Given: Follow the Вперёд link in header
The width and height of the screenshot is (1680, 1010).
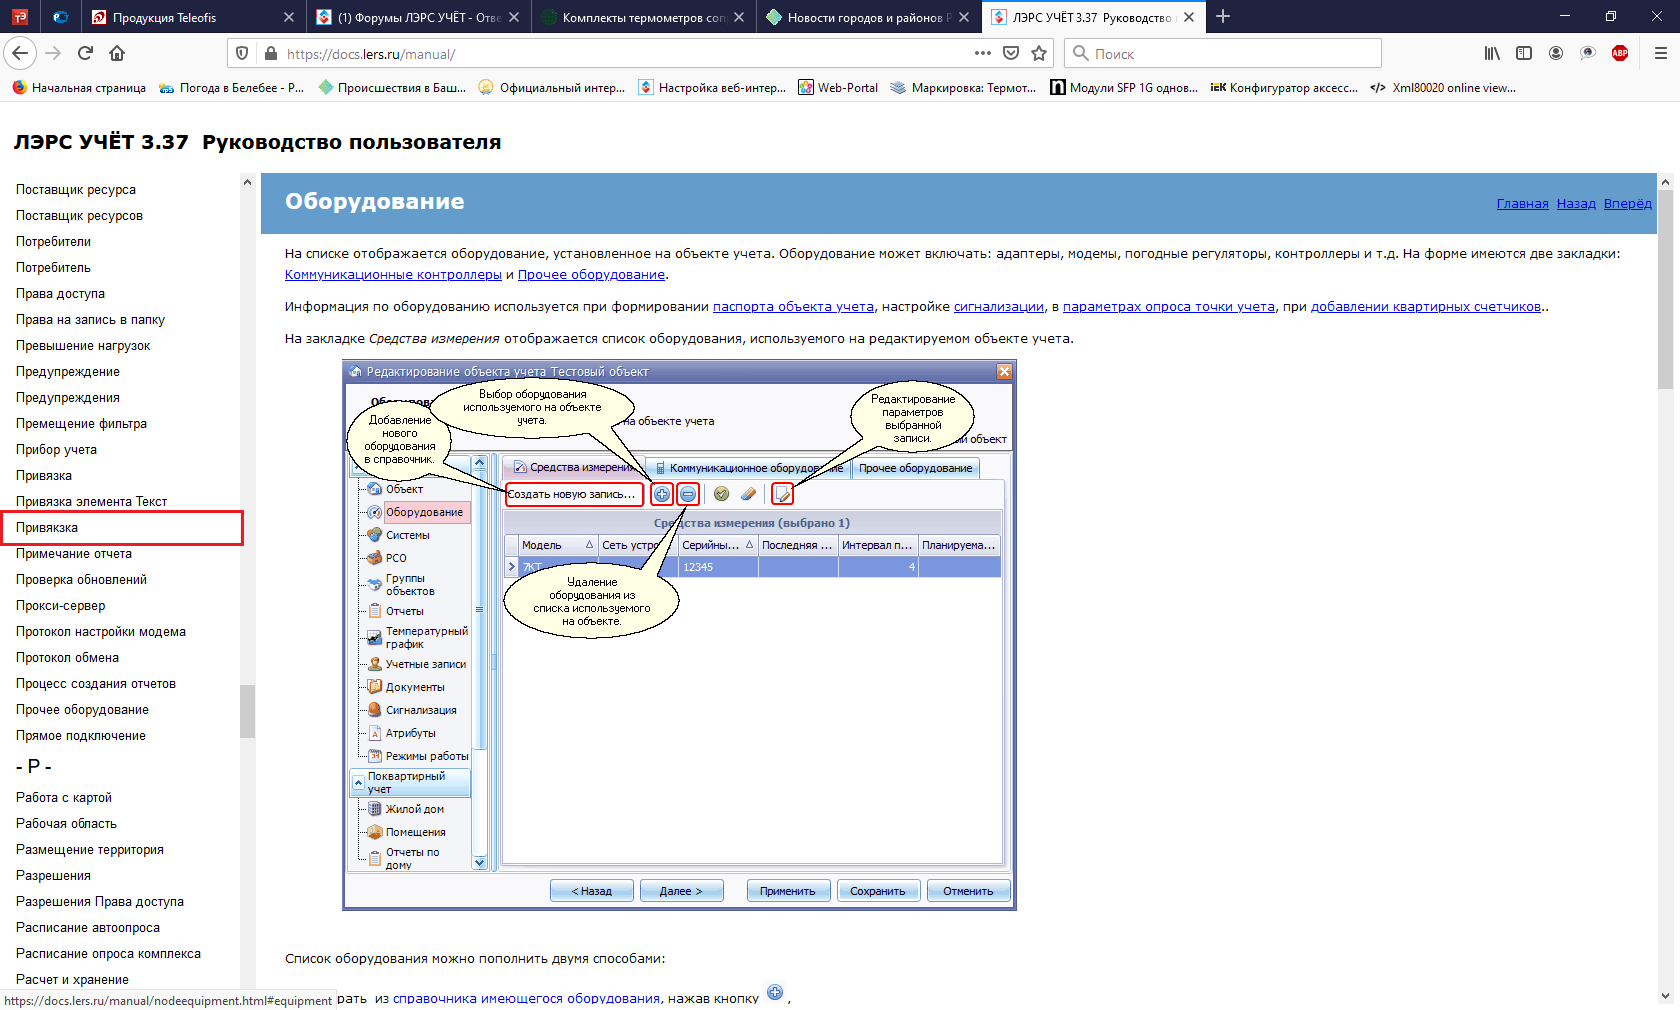Looking at the screenshot, I should (1627, 203).
